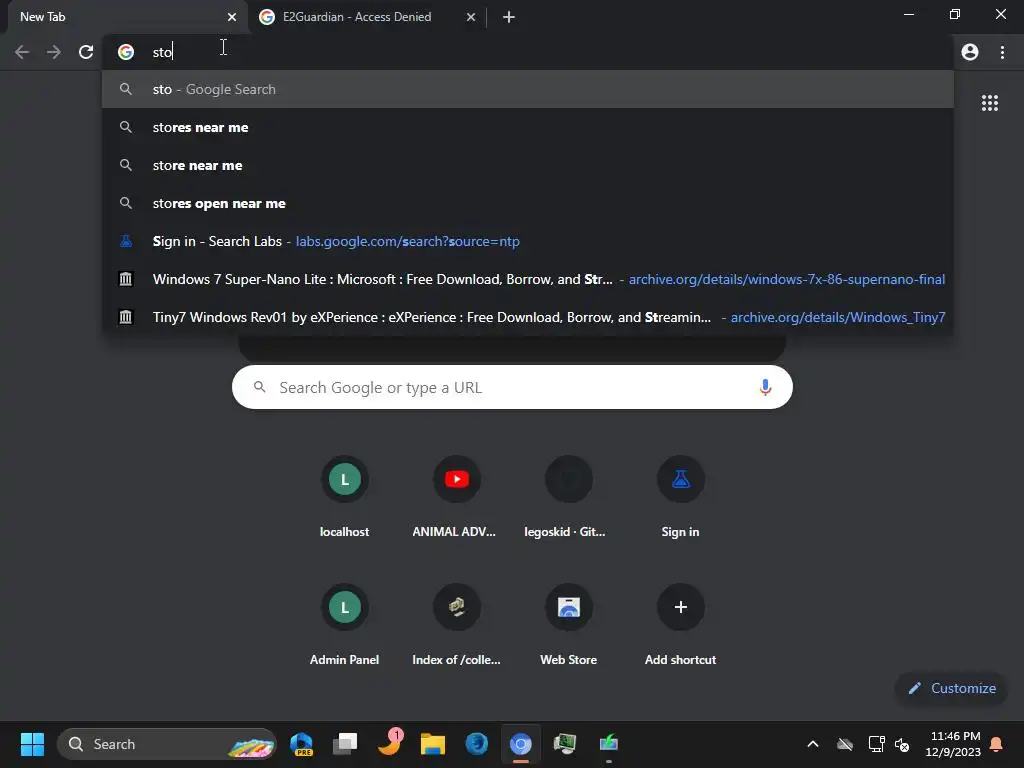The width and height of the screenshot is (1024, 768).
Task: Reload the current page
Action: (x=86, y=52)
